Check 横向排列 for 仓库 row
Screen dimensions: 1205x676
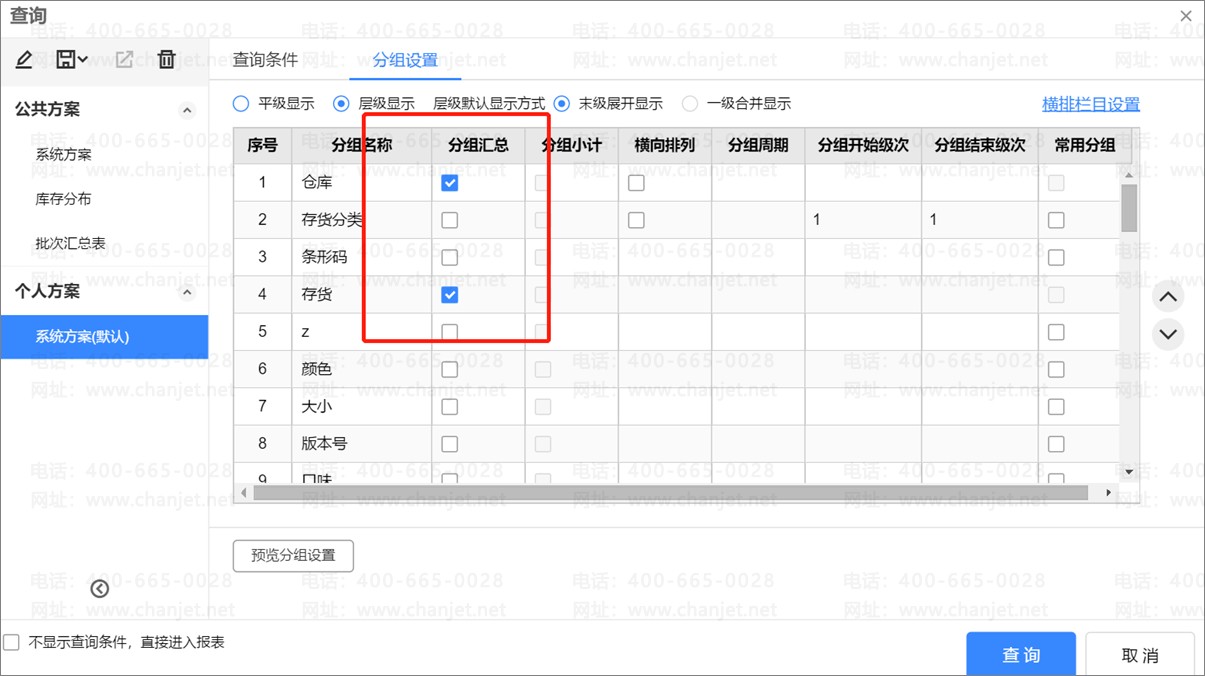[636, 183]
